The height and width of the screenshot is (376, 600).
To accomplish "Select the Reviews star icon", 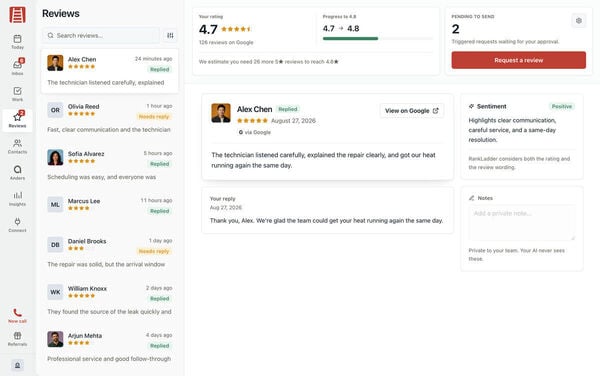I will pos(17,117).
